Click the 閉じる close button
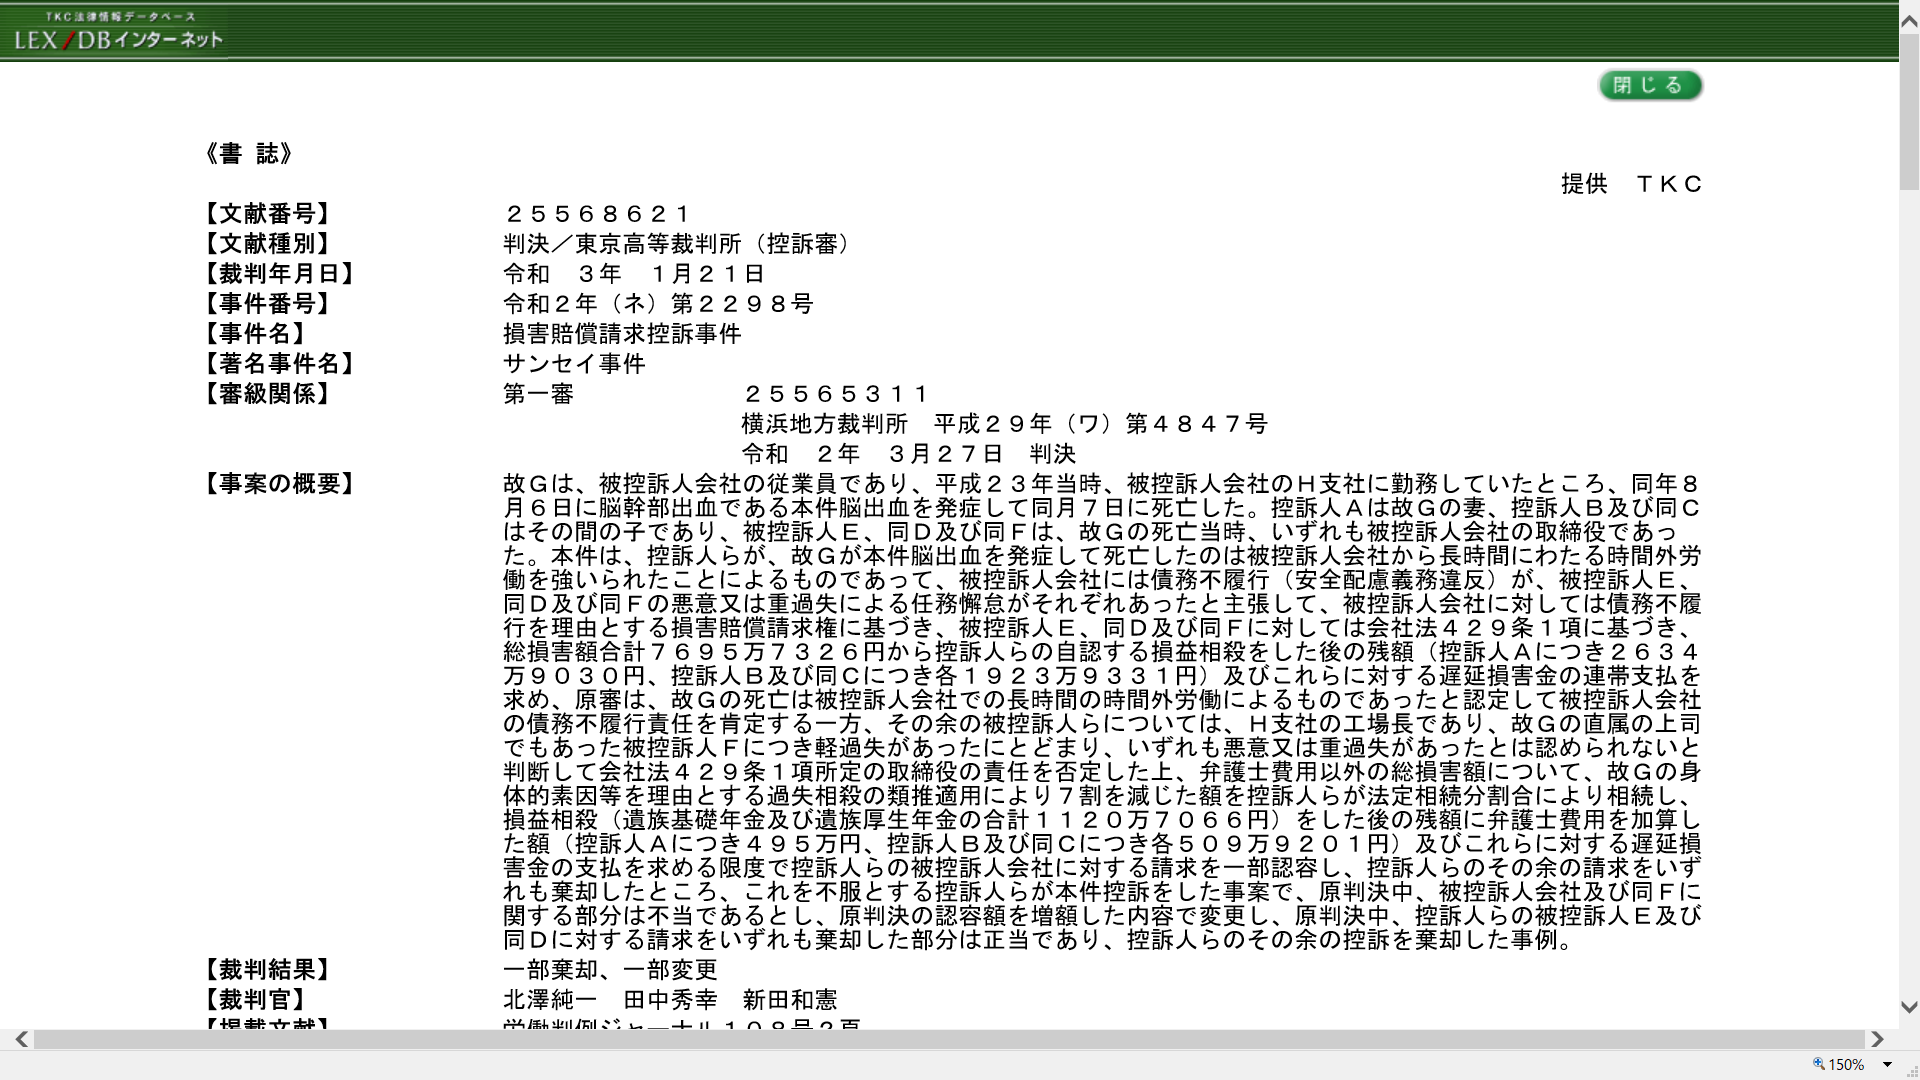The height and width of the screenshot is (1080, 1920). pyautogui.click(x=1650, y=84)
